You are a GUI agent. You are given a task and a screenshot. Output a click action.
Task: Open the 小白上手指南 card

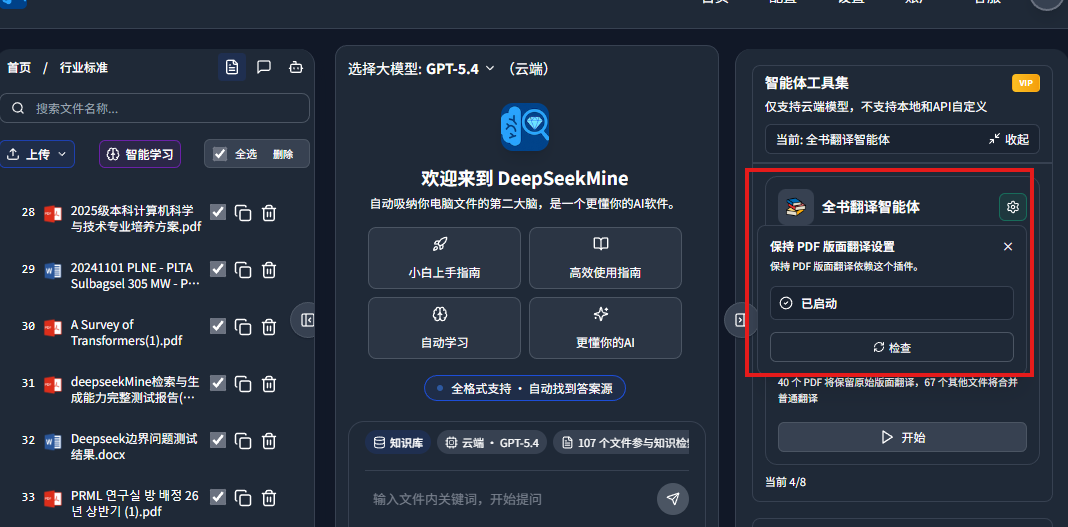(444, 258)
